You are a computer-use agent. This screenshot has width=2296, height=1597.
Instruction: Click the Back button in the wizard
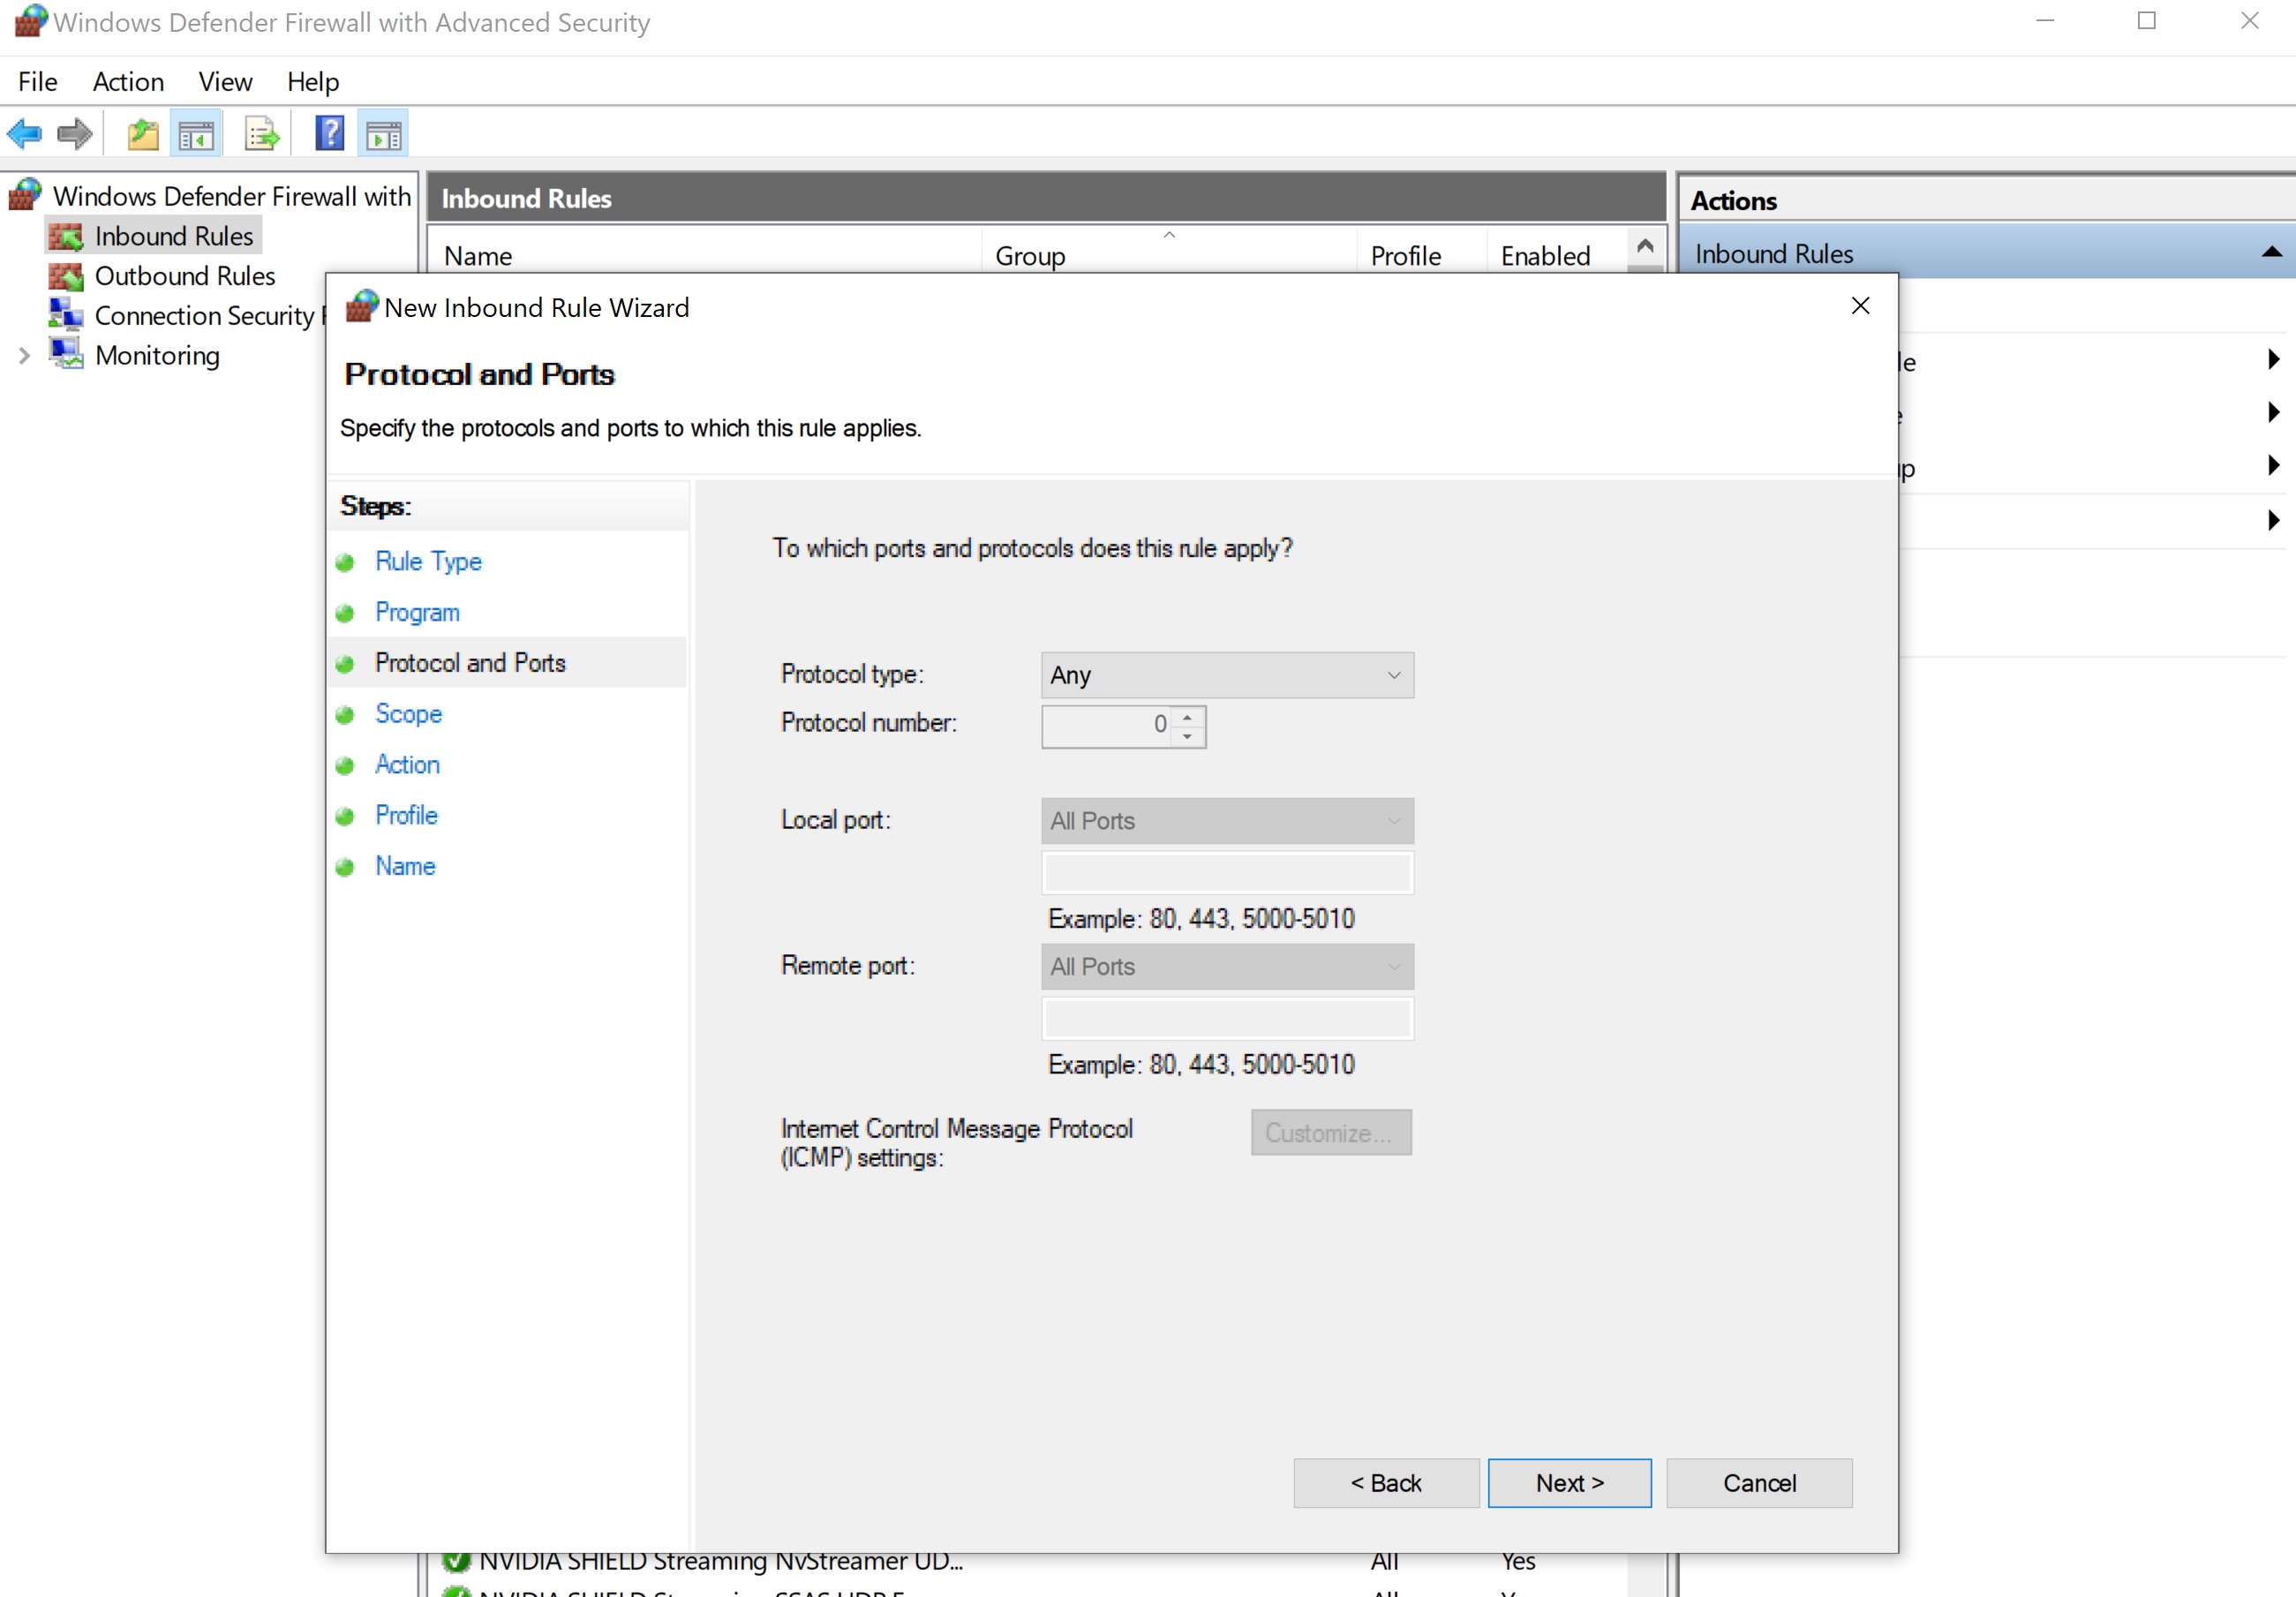[1386, 1483]
